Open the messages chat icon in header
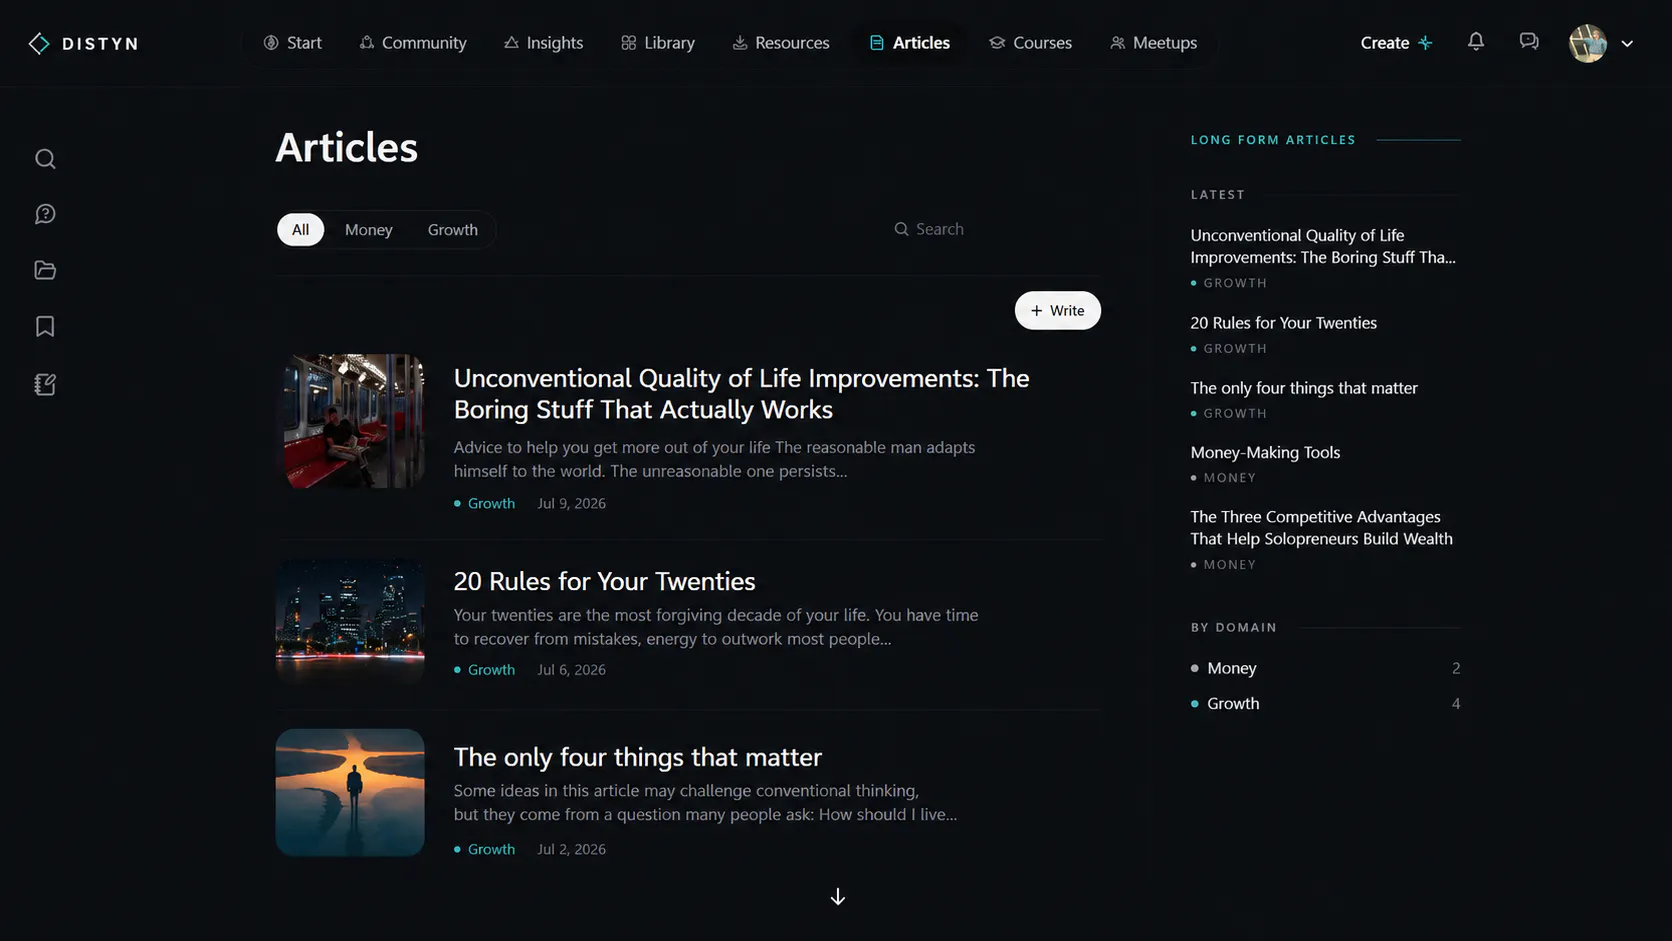 coord(1529,41)
